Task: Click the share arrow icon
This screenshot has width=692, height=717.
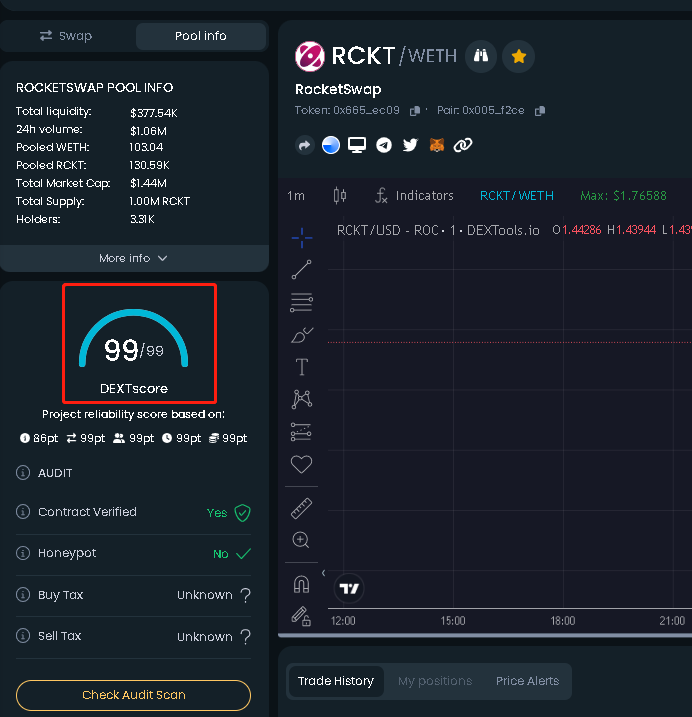Action: 305,145
